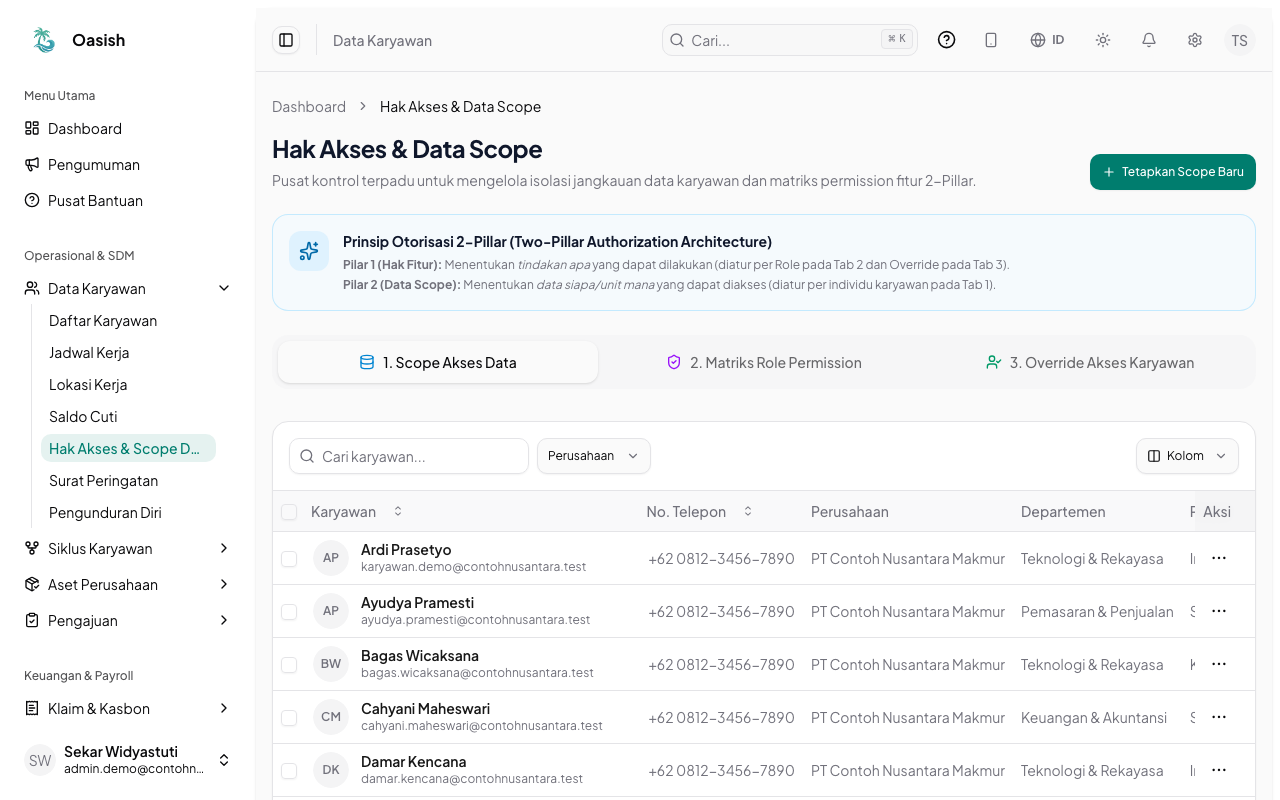Open Saldo Cuti in sidebar

point(128,417)
